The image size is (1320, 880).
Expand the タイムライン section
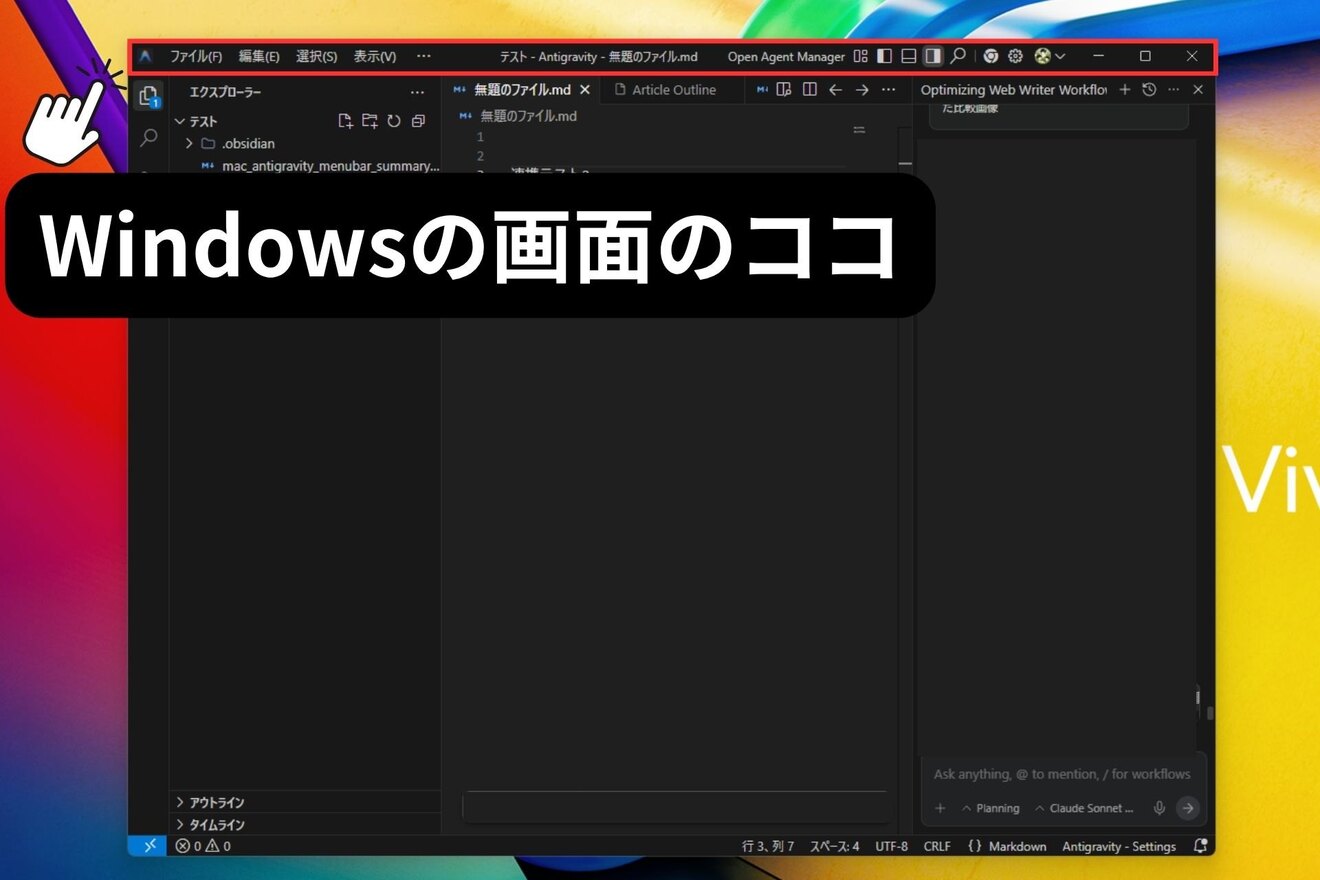(305, 824)
